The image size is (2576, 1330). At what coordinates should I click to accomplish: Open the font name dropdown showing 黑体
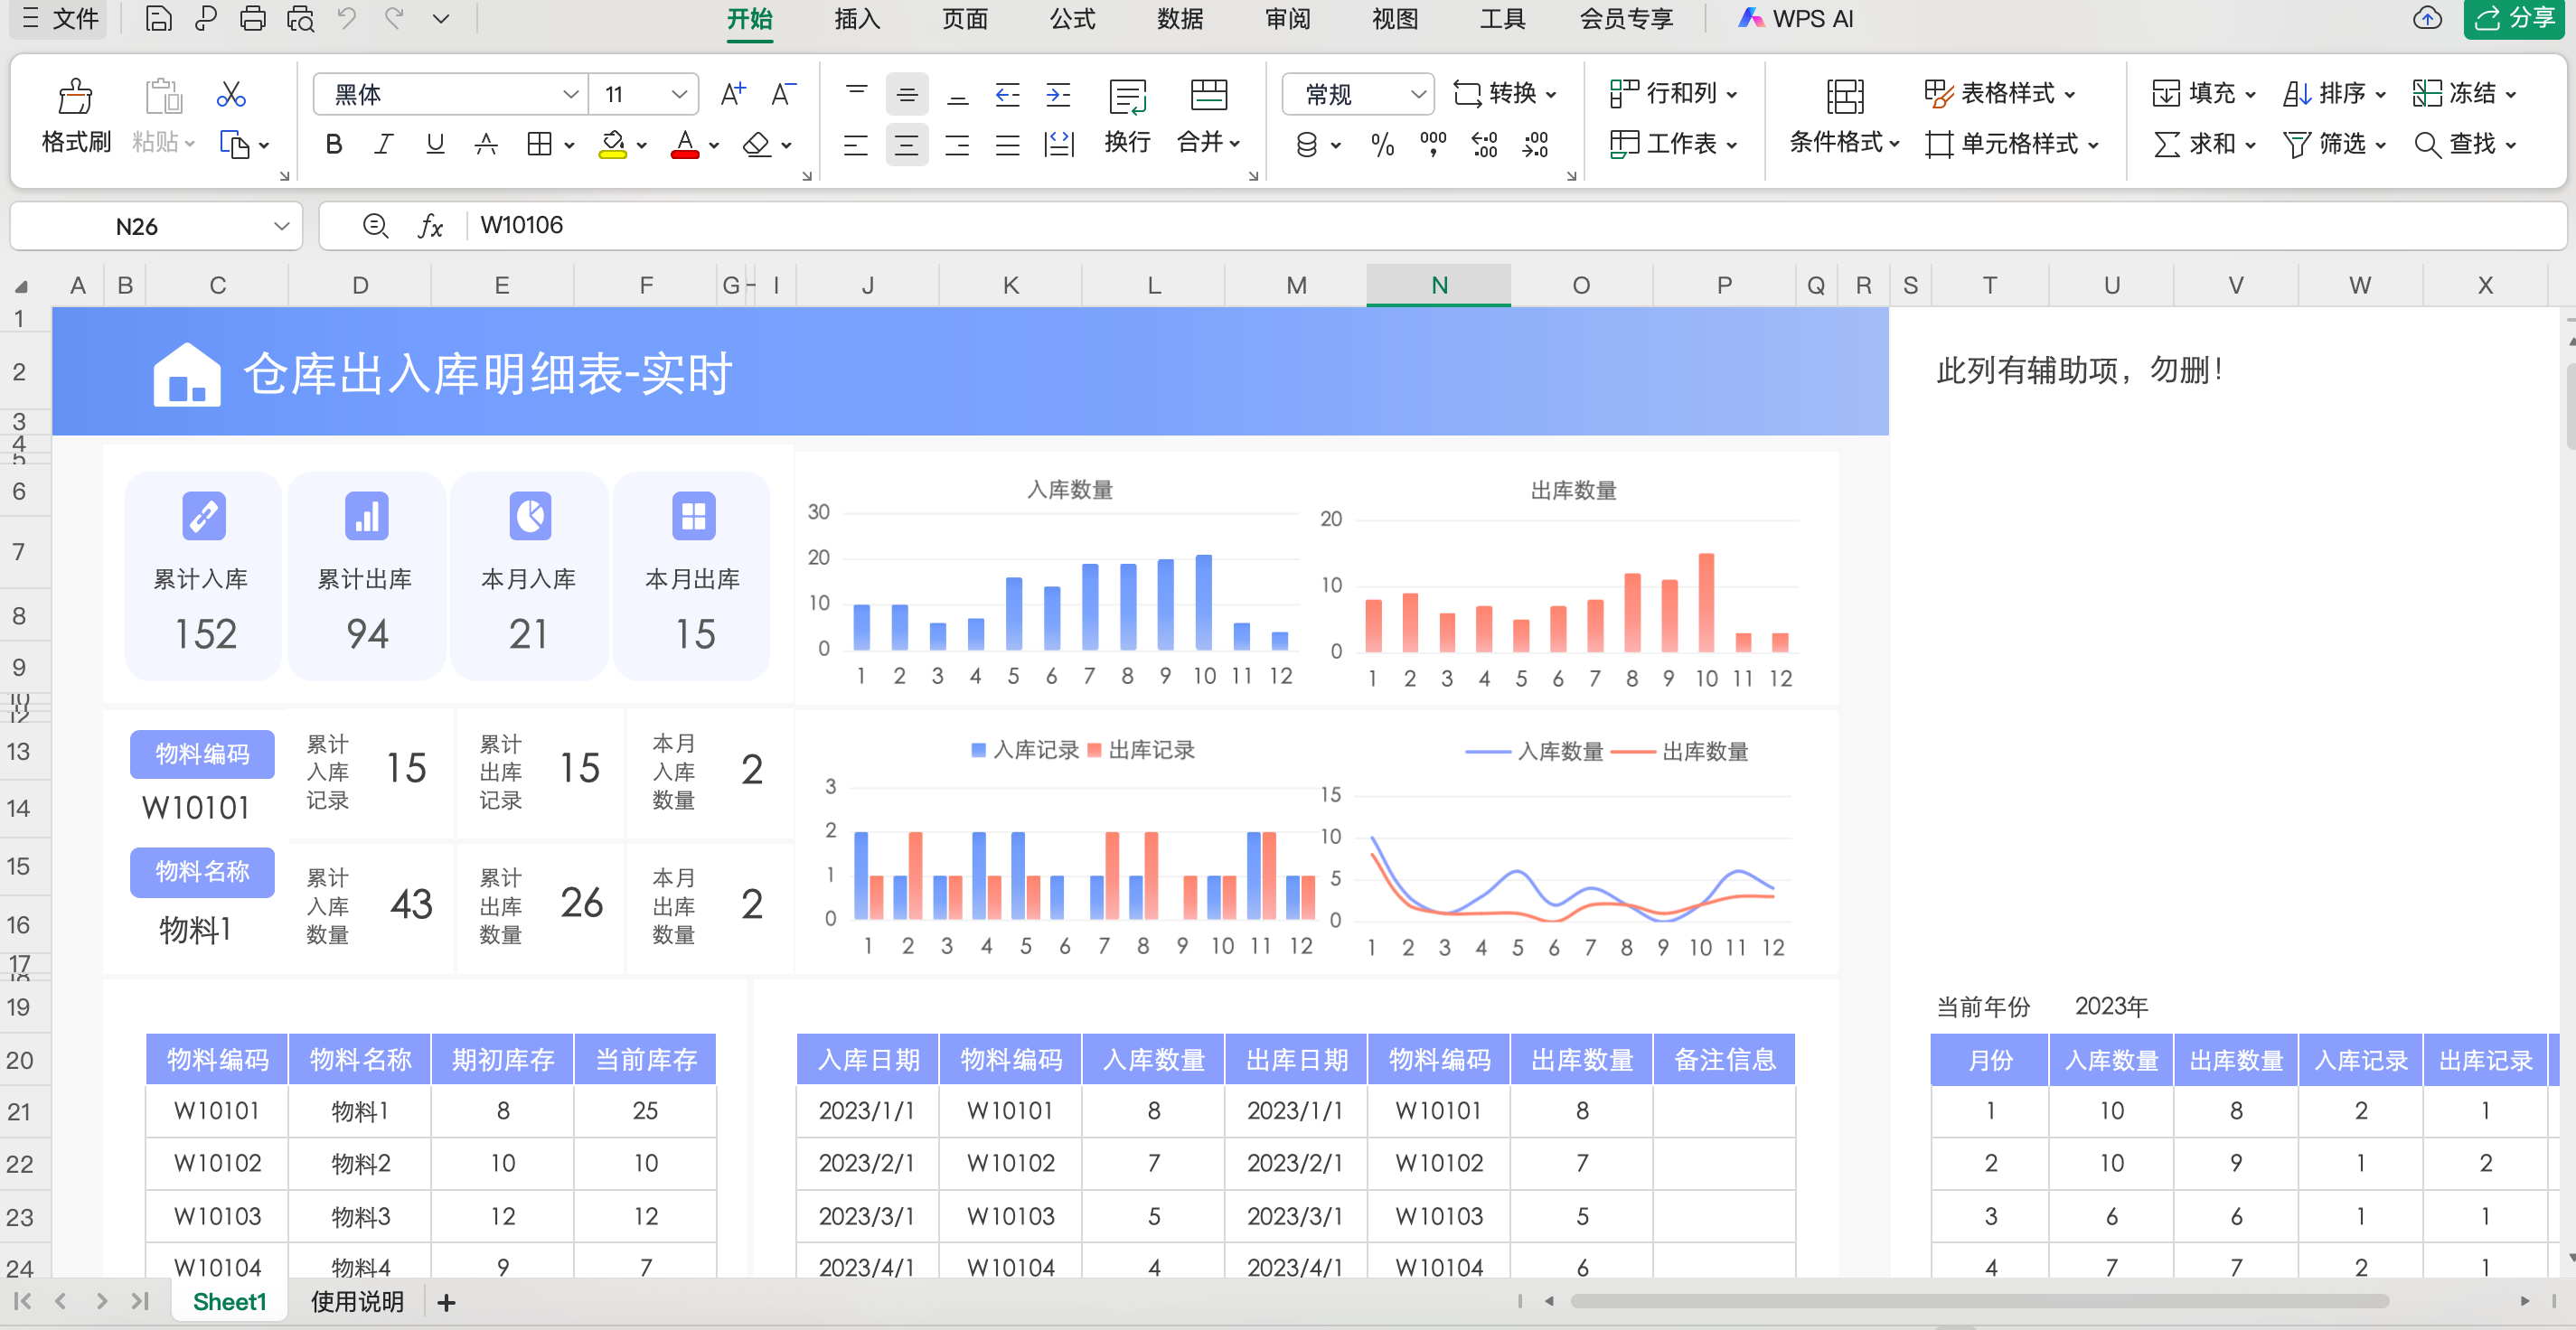coord(570,94)
